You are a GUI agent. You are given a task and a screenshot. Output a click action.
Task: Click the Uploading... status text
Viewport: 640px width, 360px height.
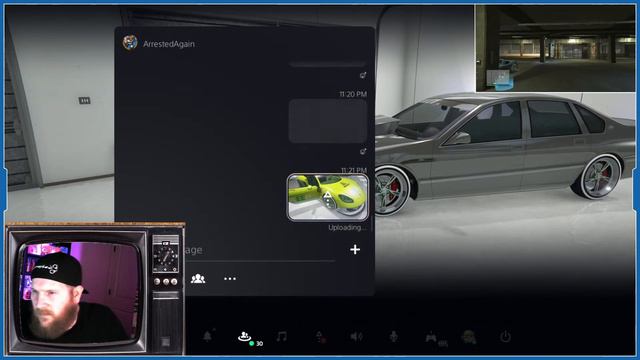(347, 228)
